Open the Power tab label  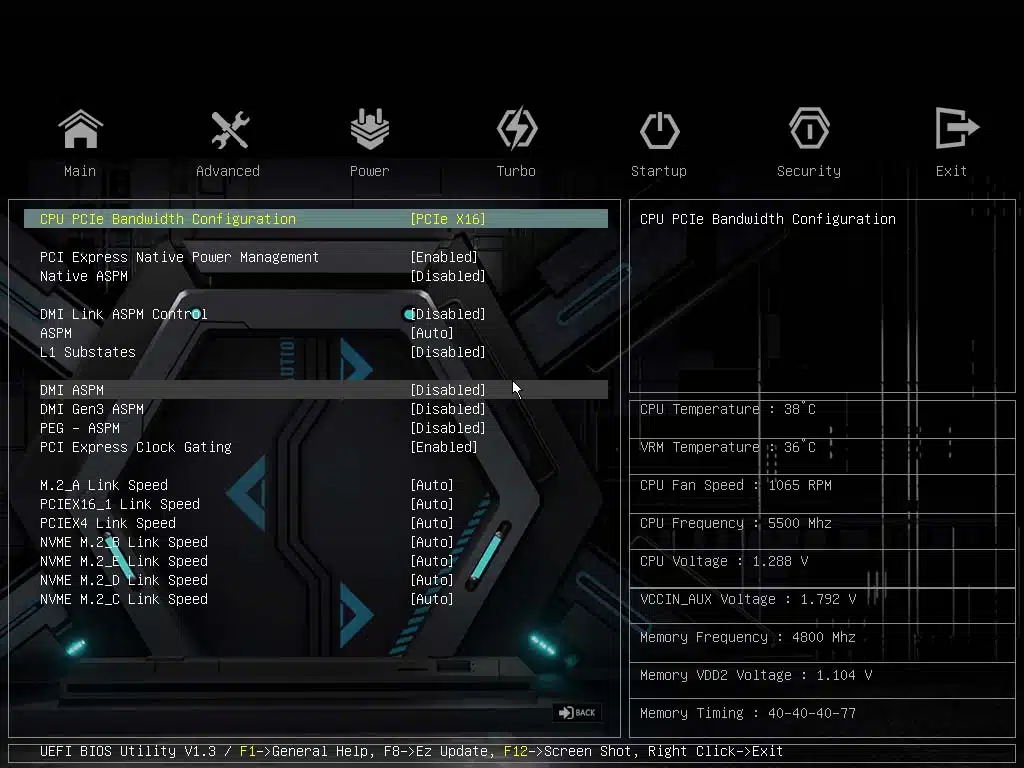coord(370,171)
